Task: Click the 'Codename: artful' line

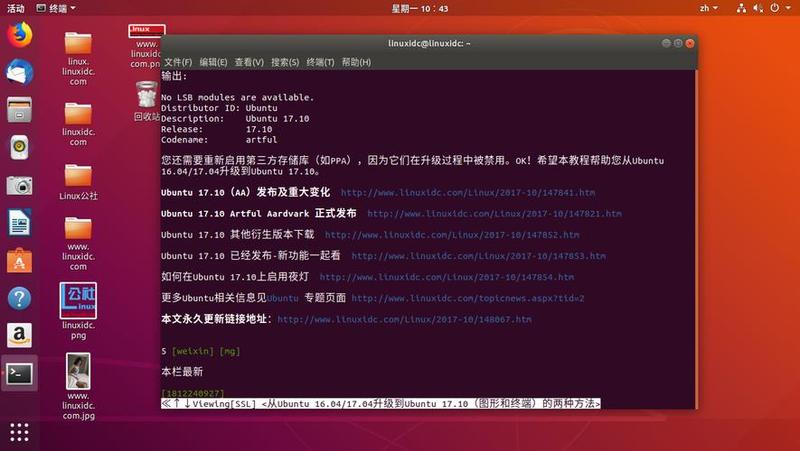Action: (x=219, y=140)
